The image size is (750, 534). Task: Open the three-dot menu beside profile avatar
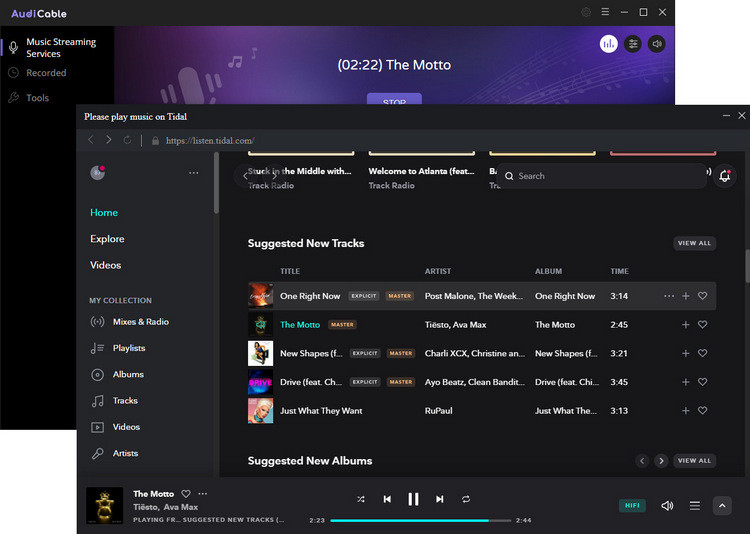[193, 173]
